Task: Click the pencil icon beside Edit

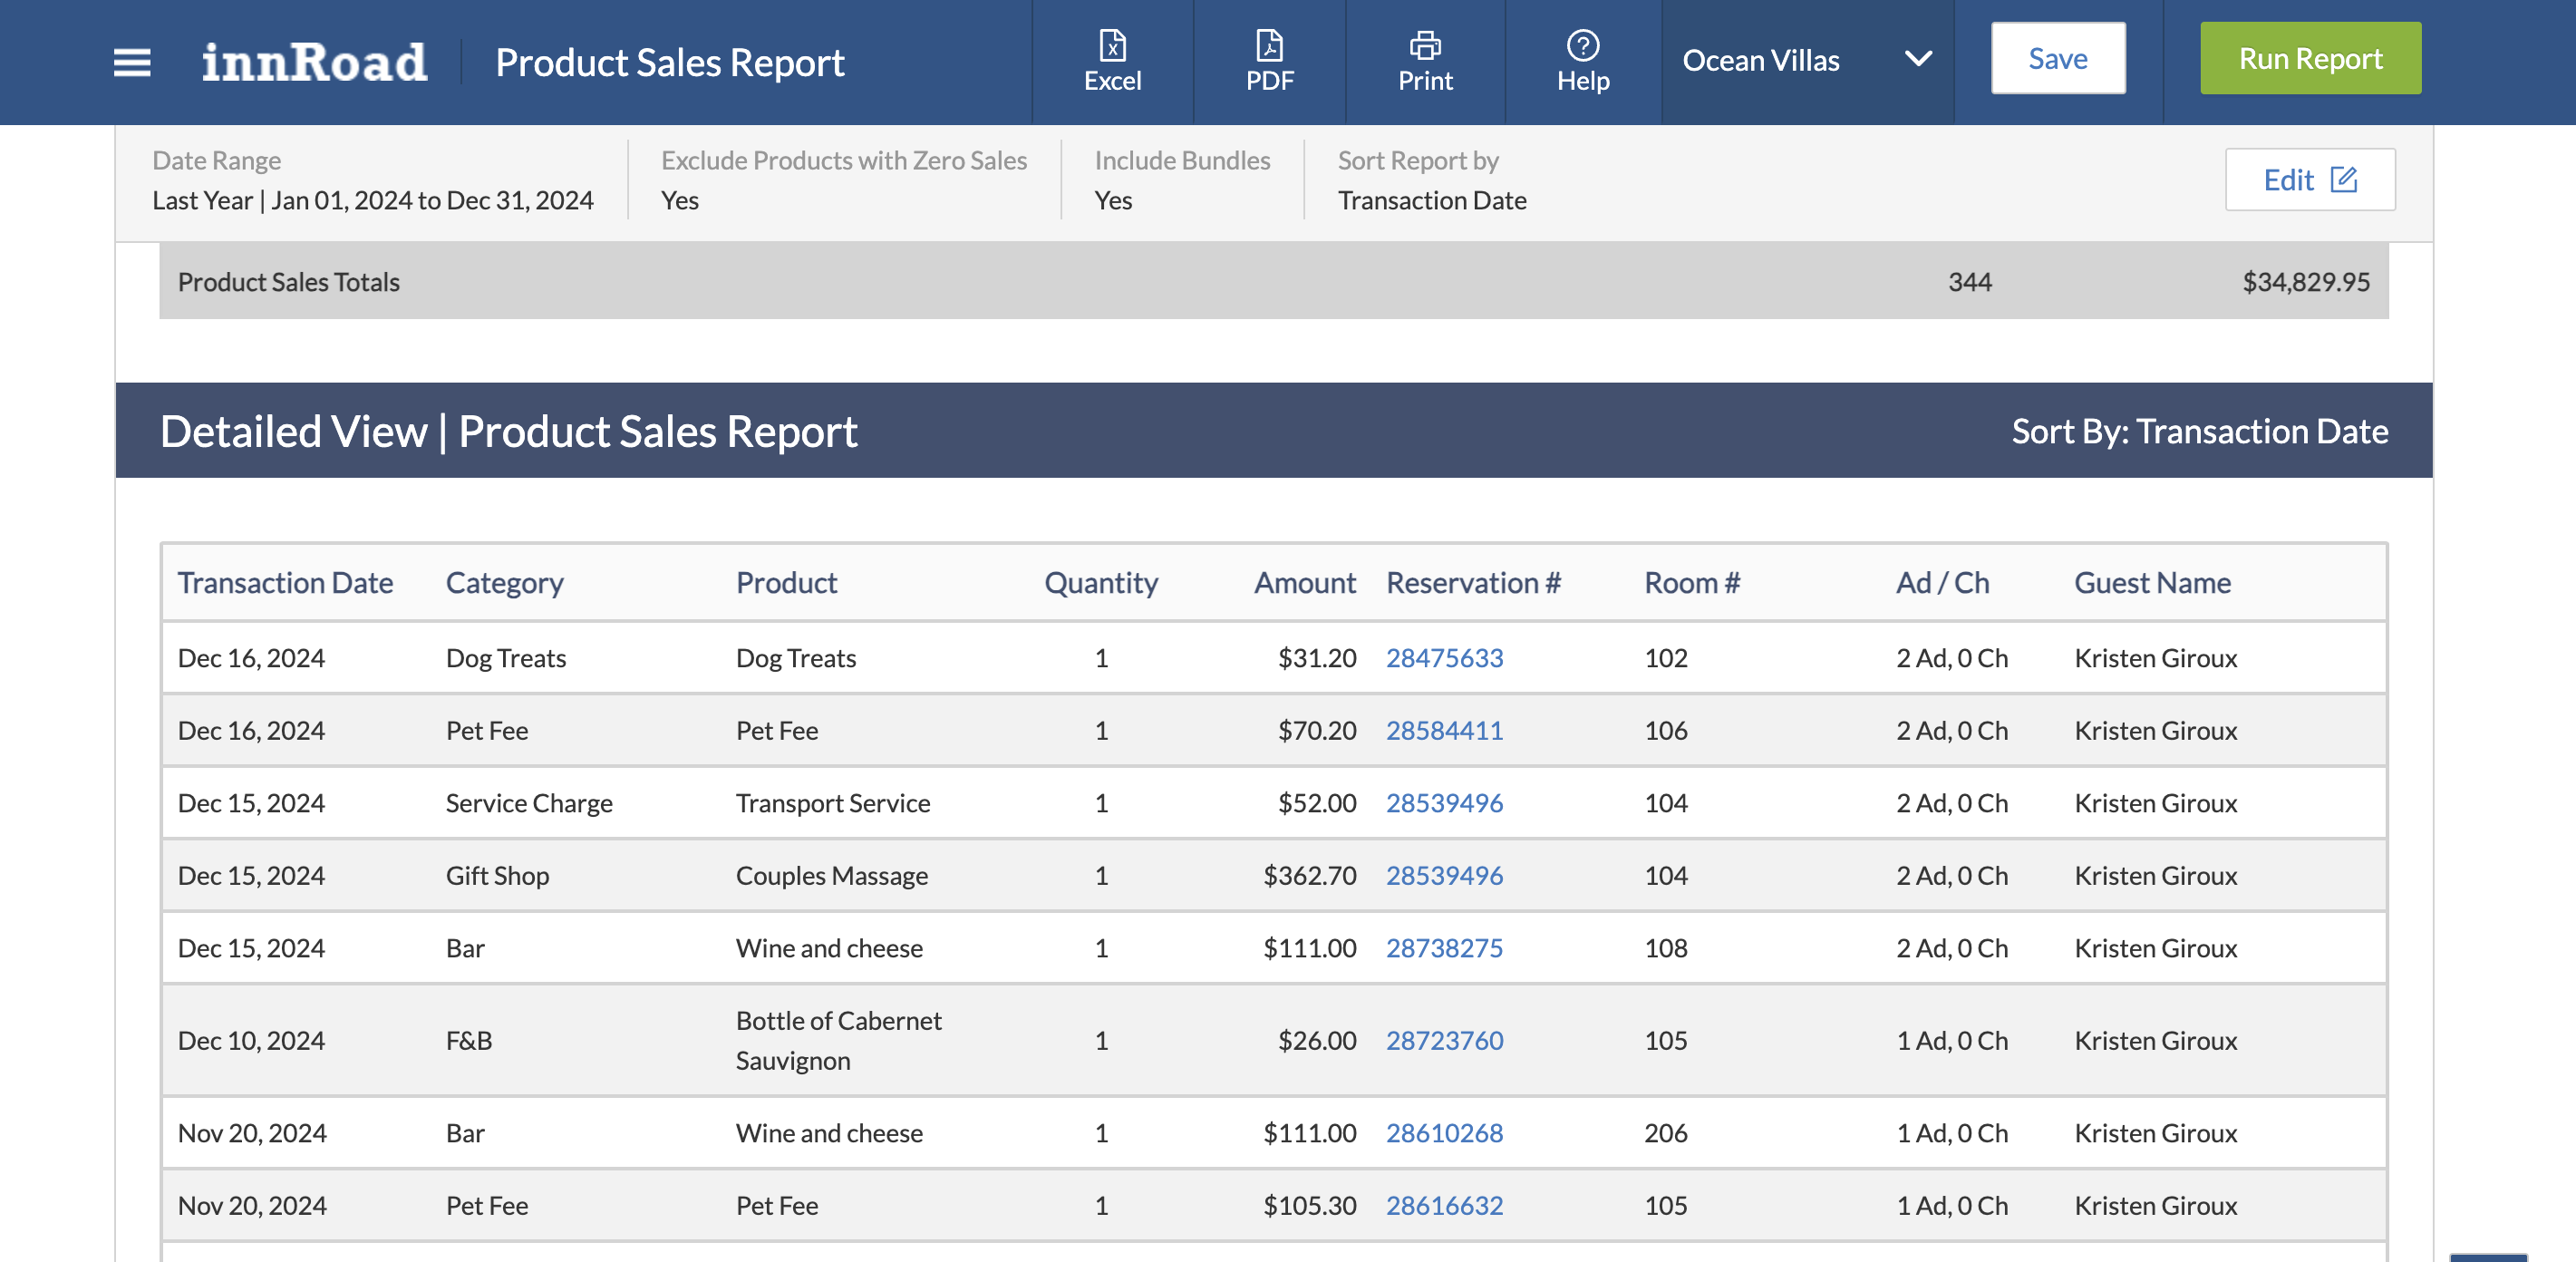Action: [2343, 180]
